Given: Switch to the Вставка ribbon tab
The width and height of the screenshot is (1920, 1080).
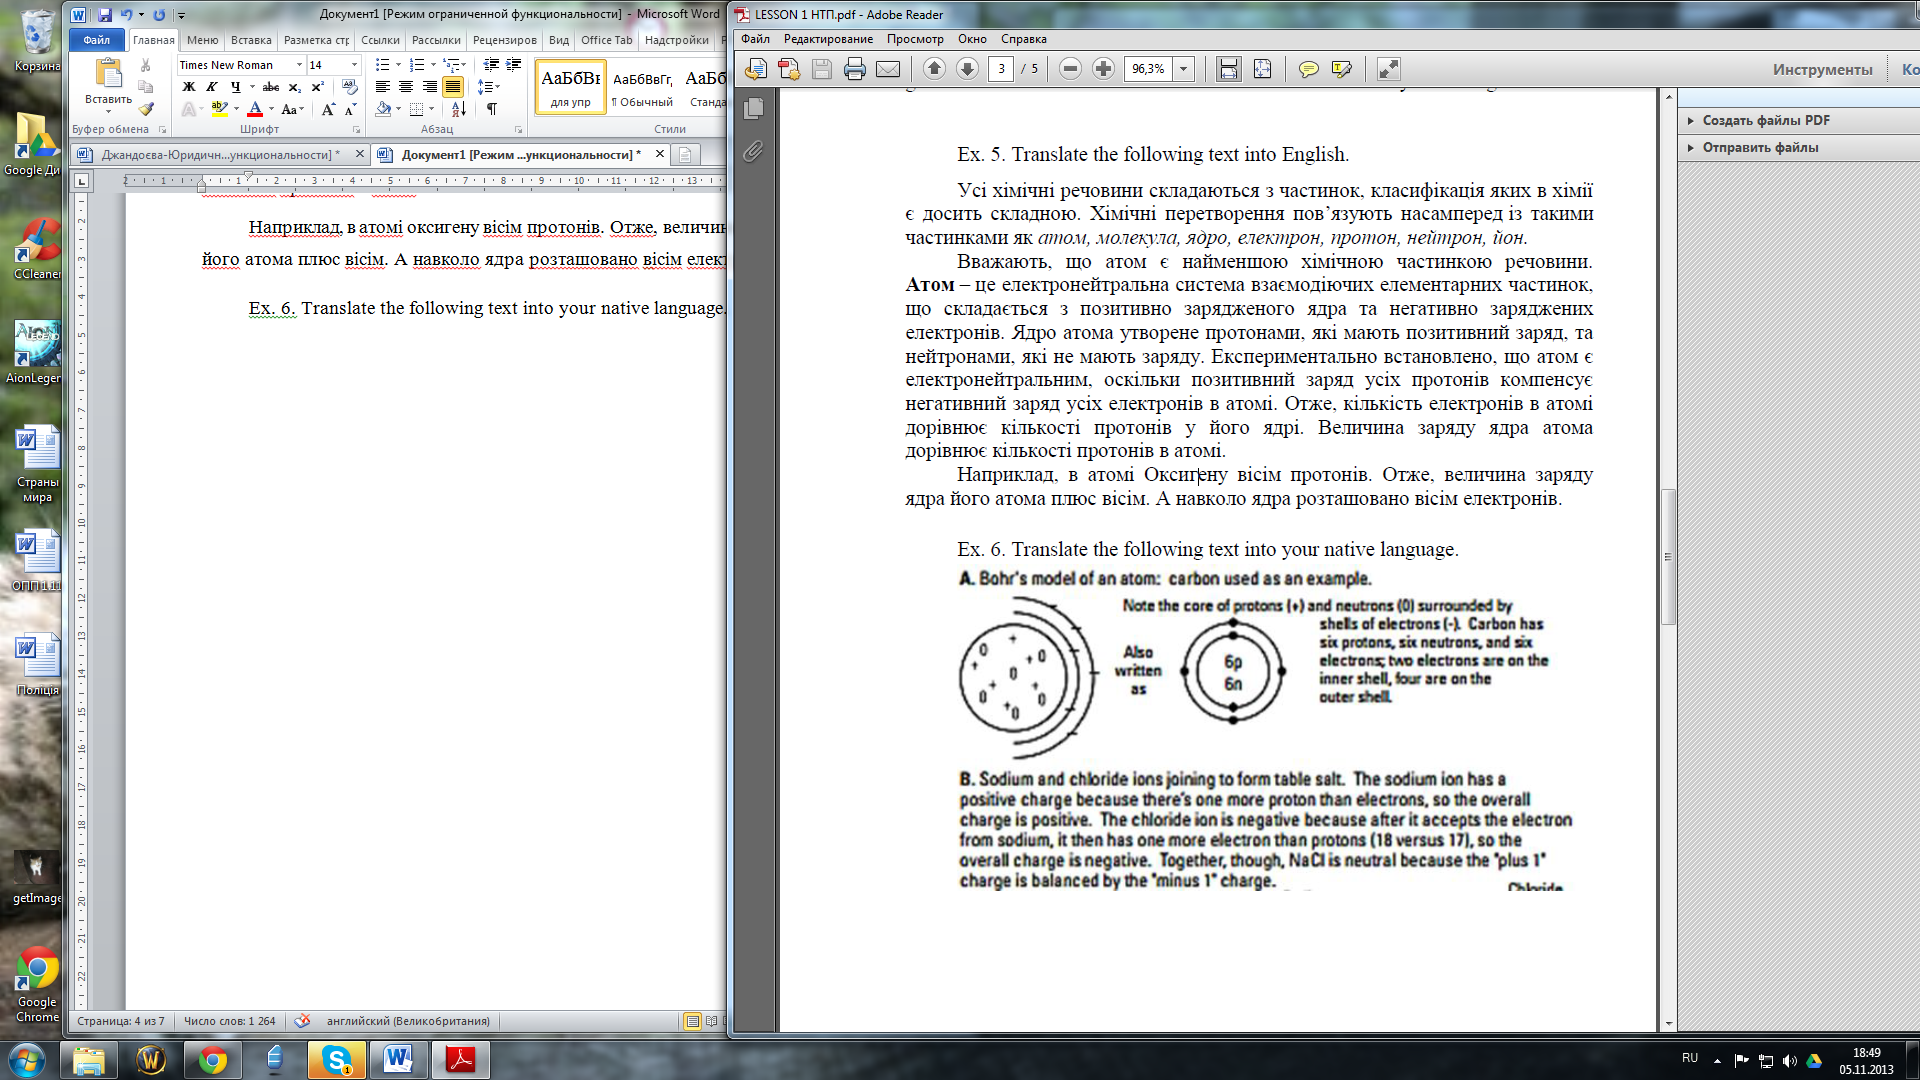Looking at the screenshot, I should 251,40.
